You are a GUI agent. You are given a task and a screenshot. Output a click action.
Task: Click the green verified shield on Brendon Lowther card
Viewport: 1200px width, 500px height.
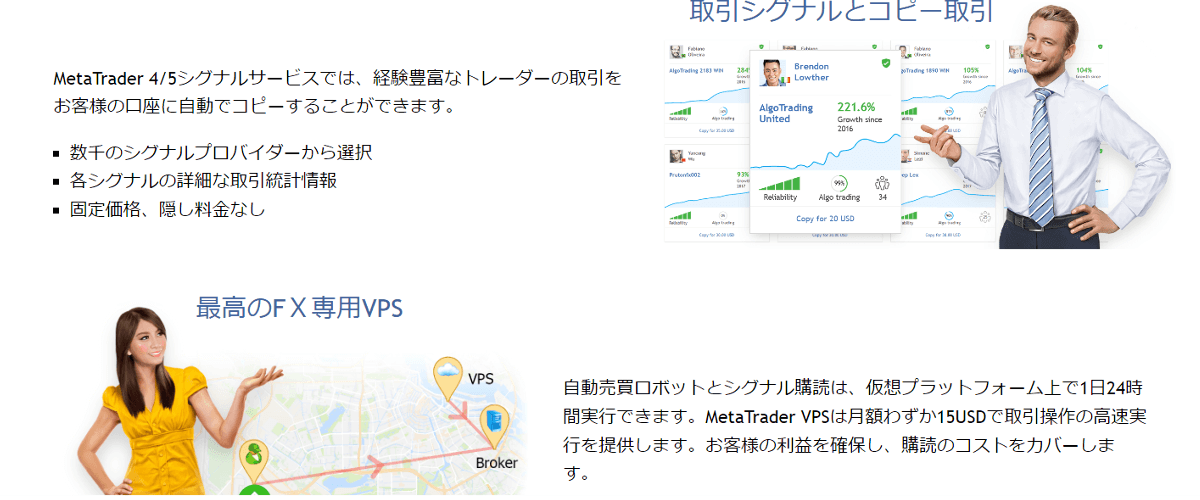(886, 63)
